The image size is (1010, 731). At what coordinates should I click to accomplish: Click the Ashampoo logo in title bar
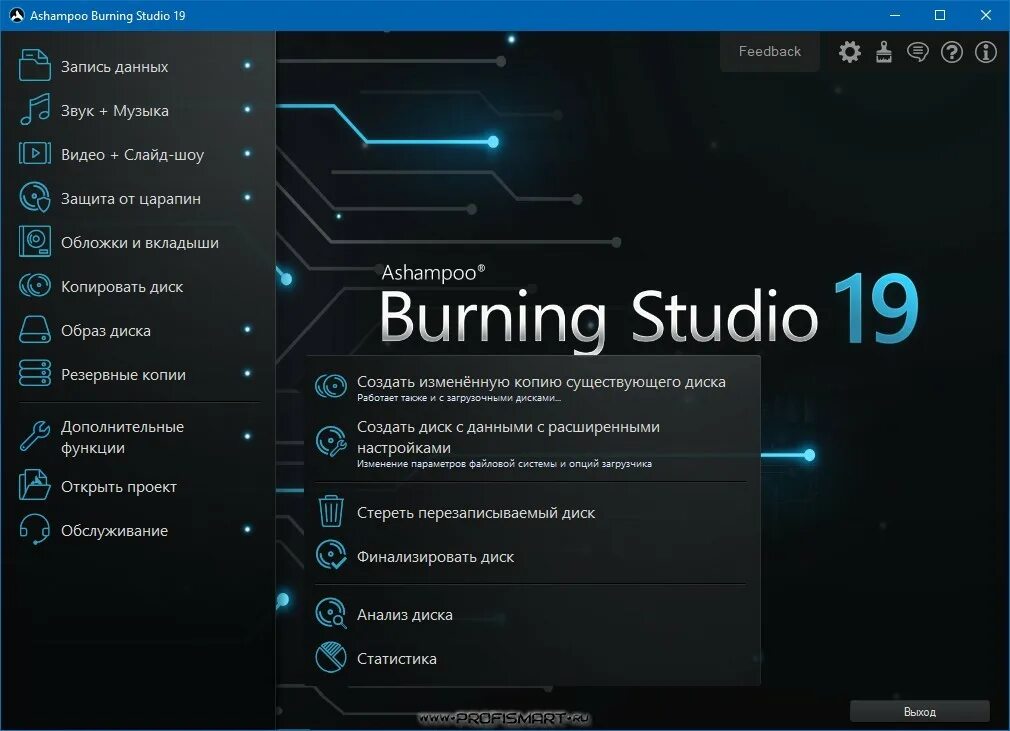(x=16, y=15)
